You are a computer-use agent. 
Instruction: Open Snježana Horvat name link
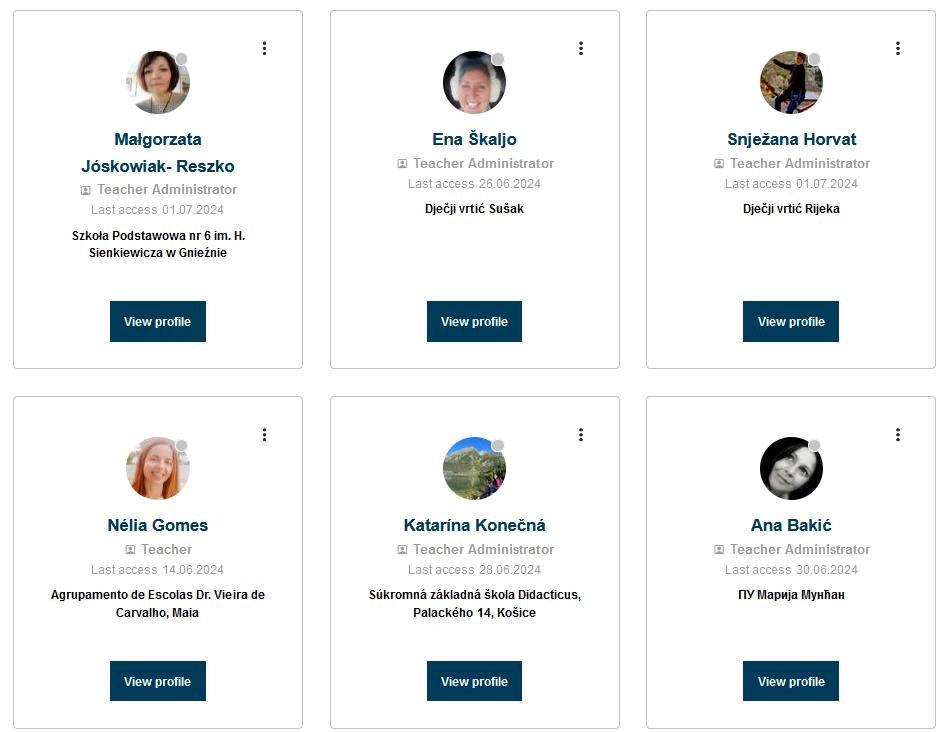click(791, 139)
